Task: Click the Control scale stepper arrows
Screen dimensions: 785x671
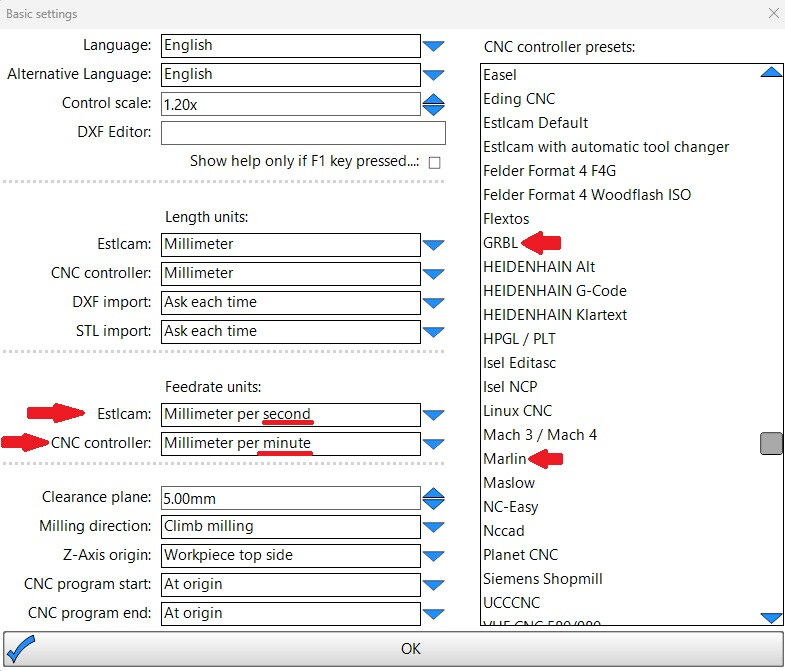Action: click(x=433, y=104)
